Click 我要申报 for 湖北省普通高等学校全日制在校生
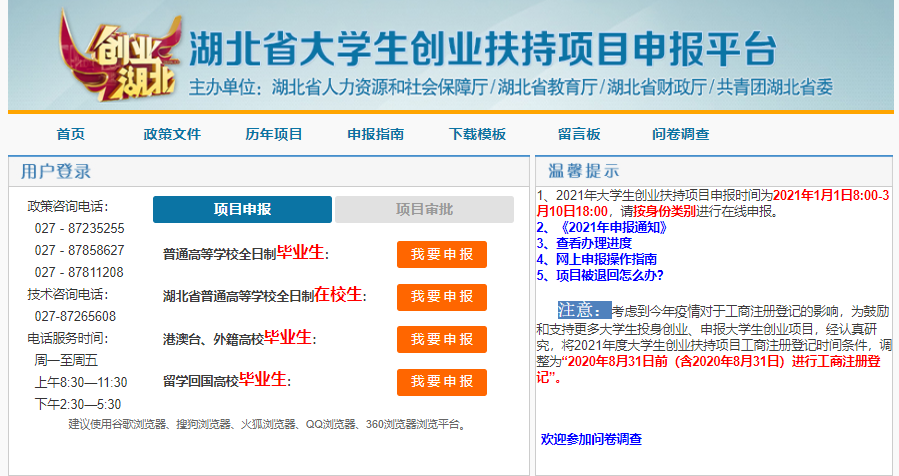This screenshot has width=899, height=476. click(x=442, y=297)
